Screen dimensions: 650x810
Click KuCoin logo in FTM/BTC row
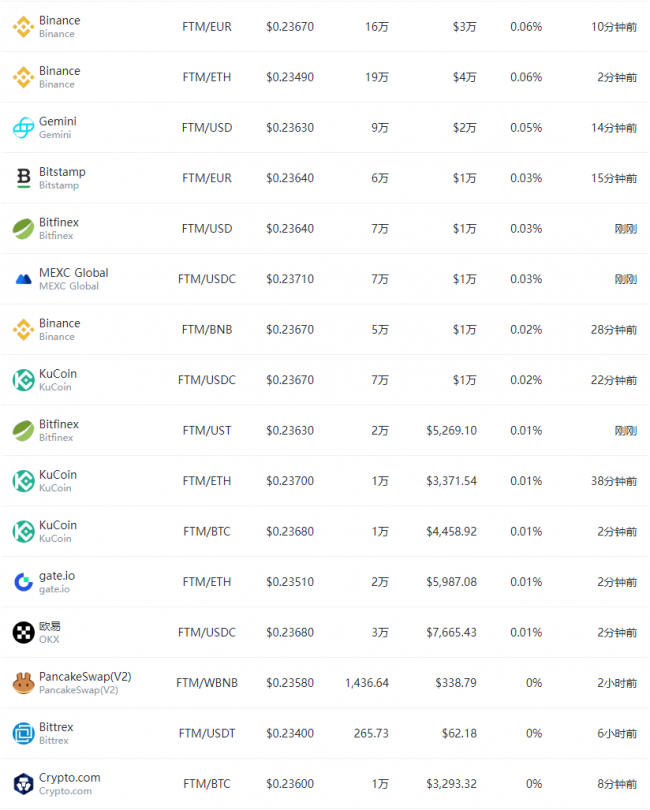click(23, 532)
